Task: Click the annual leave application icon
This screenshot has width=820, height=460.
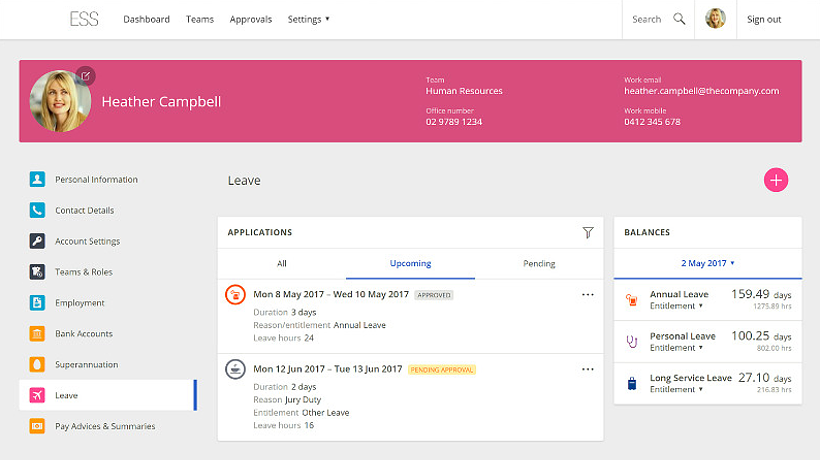Action: pyautogui.click(x=235, y=295)
